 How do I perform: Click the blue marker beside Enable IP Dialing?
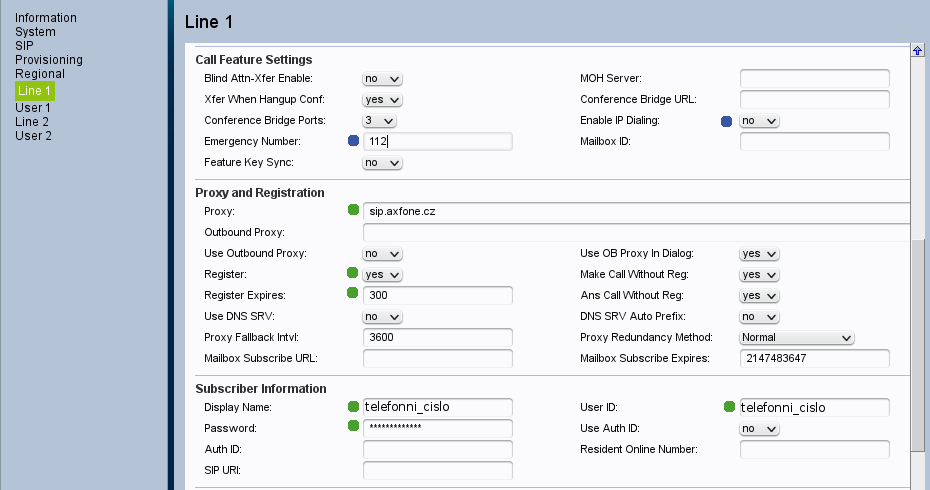727,121
